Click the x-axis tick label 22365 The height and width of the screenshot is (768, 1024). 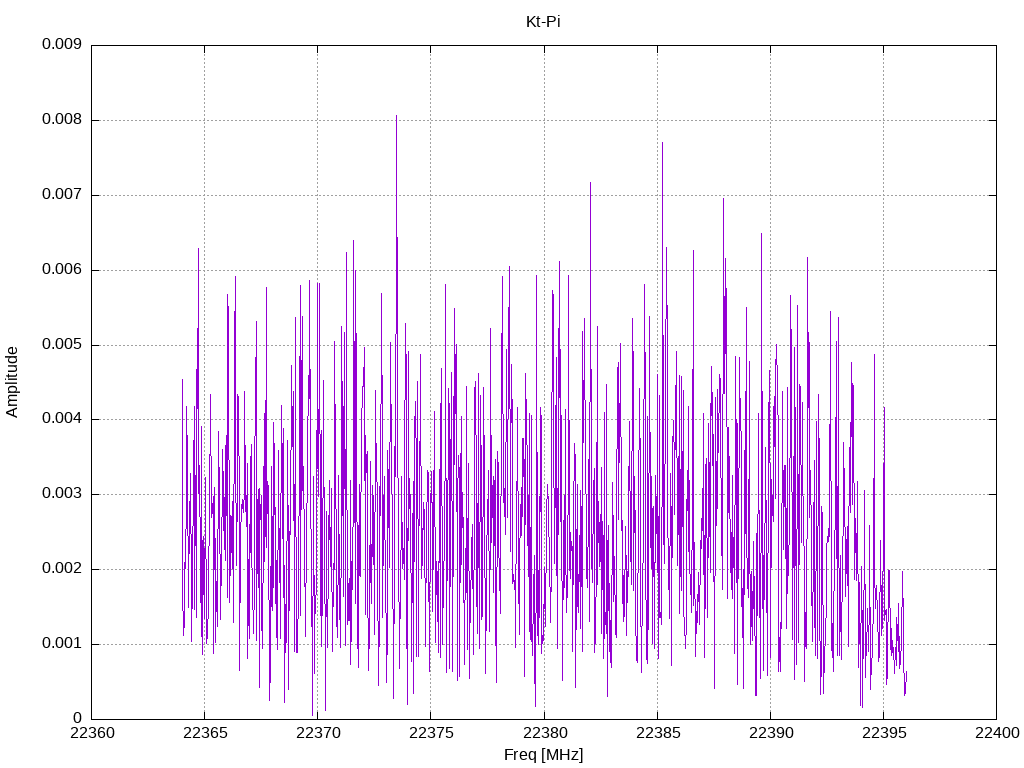(x=204, y=733)
